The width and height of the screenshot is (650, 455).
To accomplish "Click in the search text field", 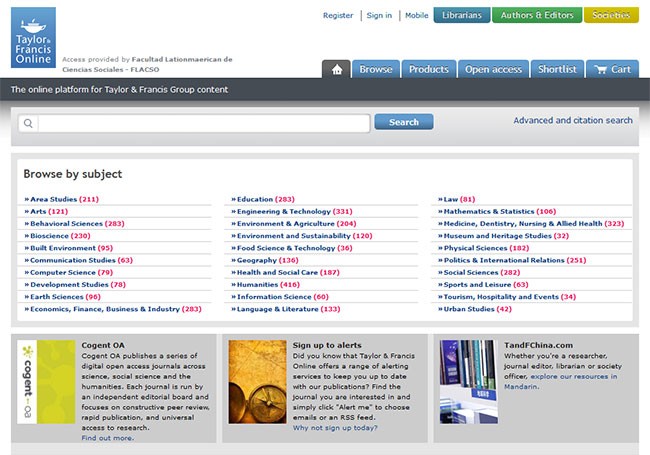I will [204, 123].
